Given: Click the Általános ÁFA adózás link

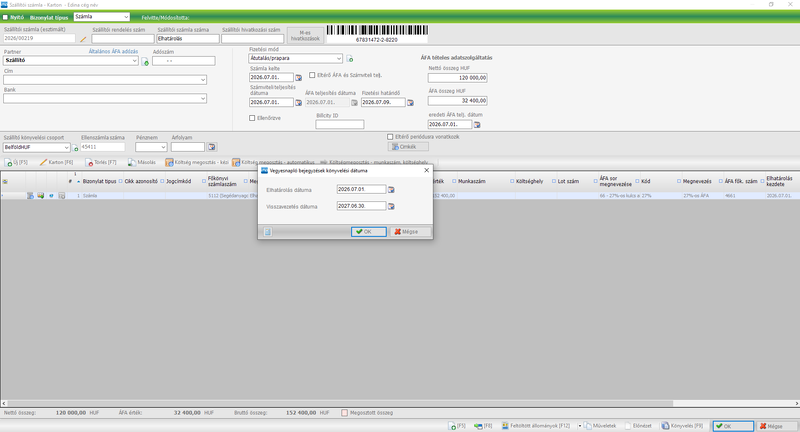Looking at the screenshot, I should click(113, 52).
